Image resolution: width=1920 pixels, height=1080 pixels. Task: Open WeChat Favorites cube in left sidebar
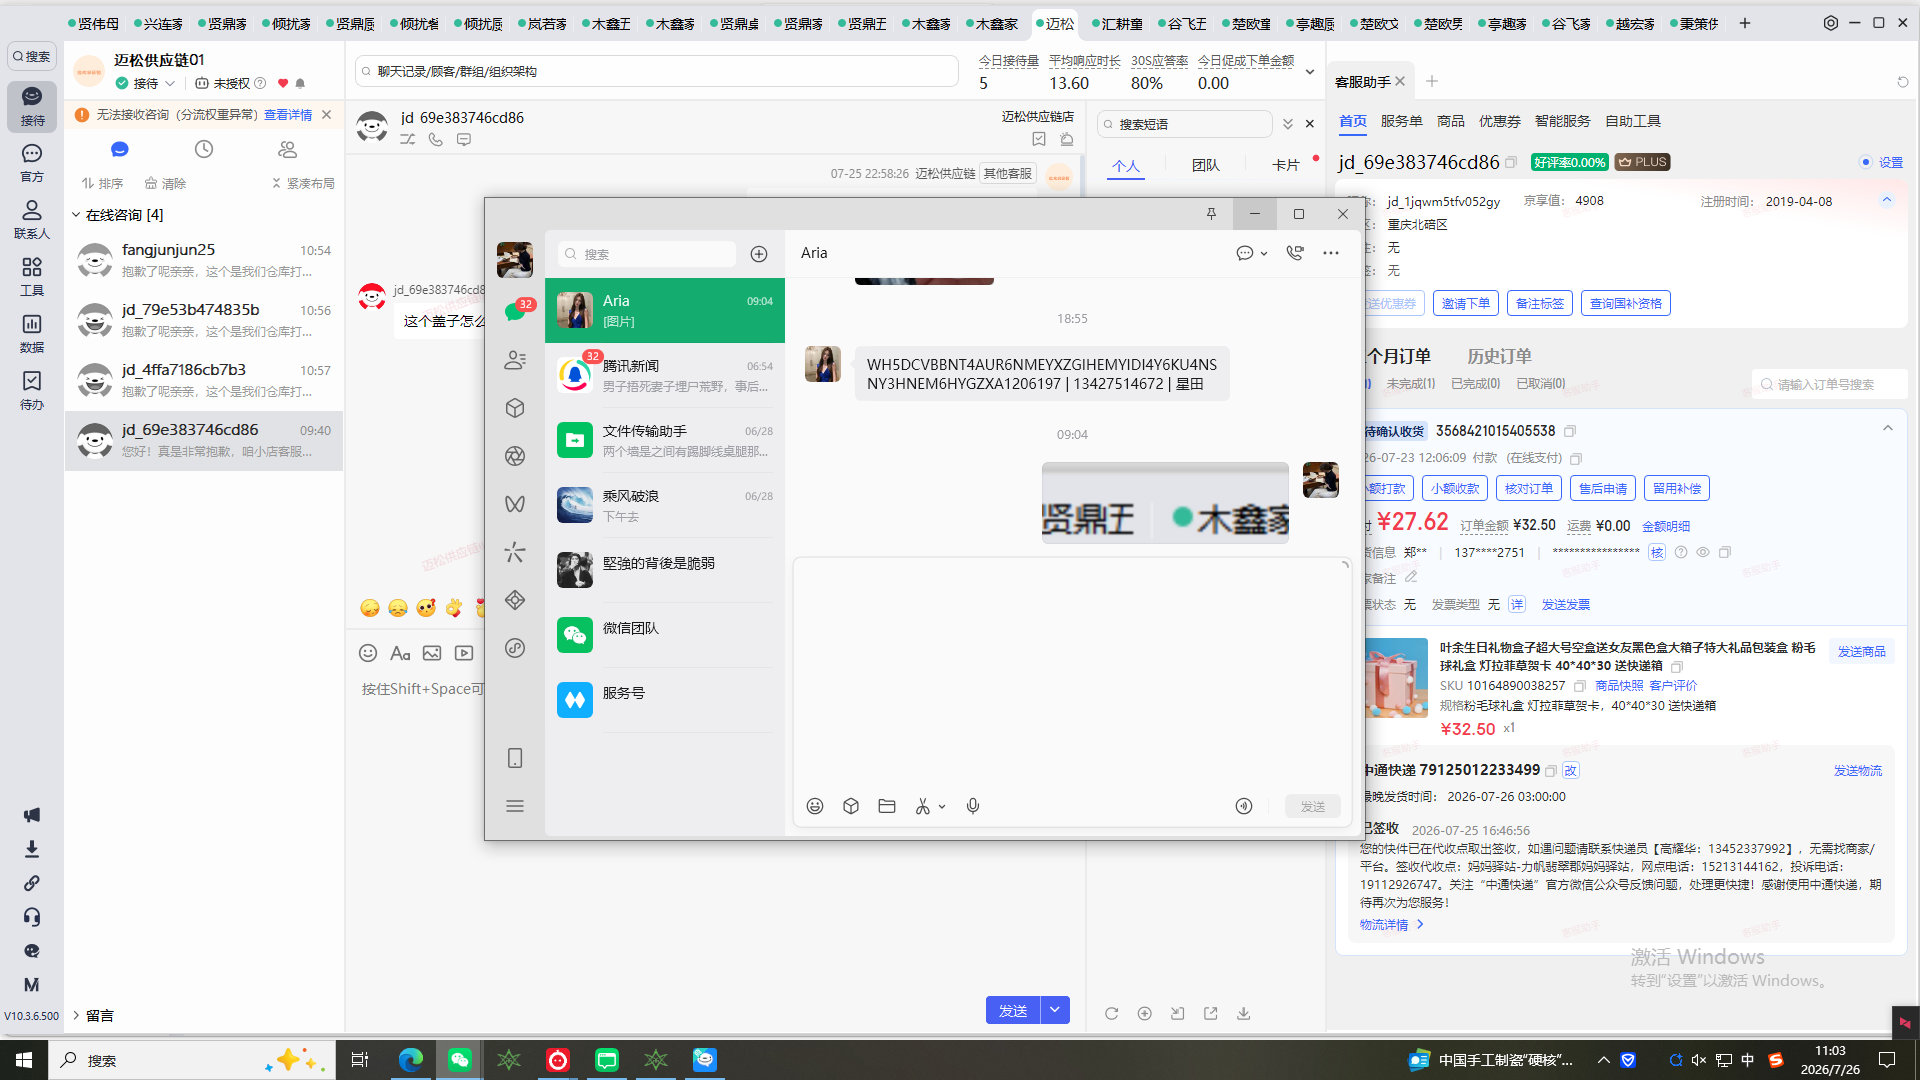(515, 408)
